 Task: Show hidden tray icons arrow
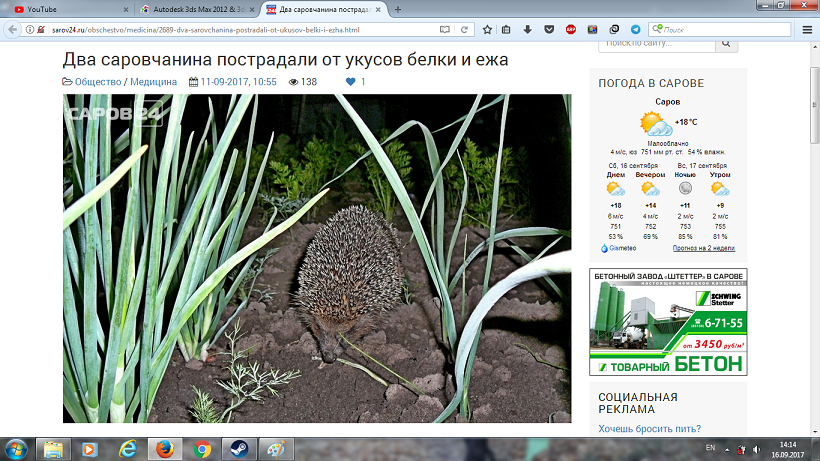[x=727, y=449]
